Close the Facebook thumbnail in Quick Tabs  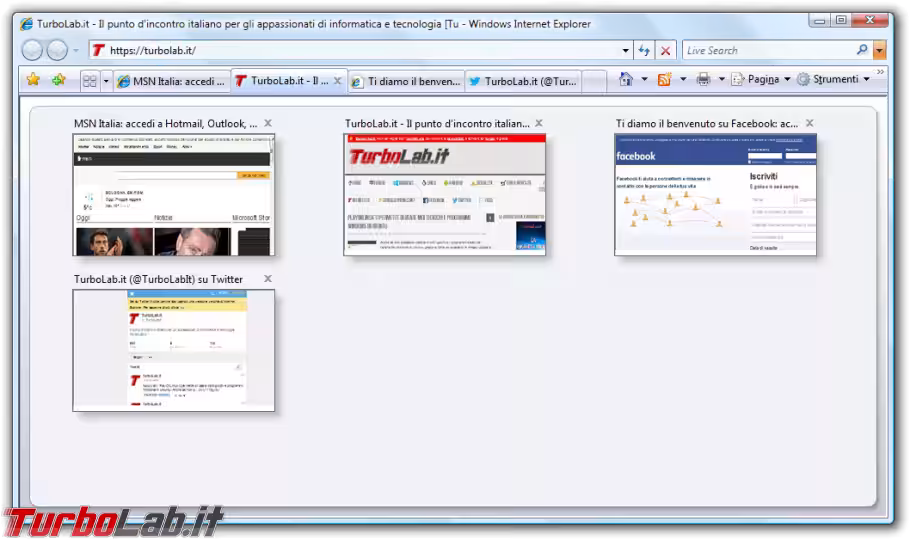pyautogui.click(x=809, y=123)
